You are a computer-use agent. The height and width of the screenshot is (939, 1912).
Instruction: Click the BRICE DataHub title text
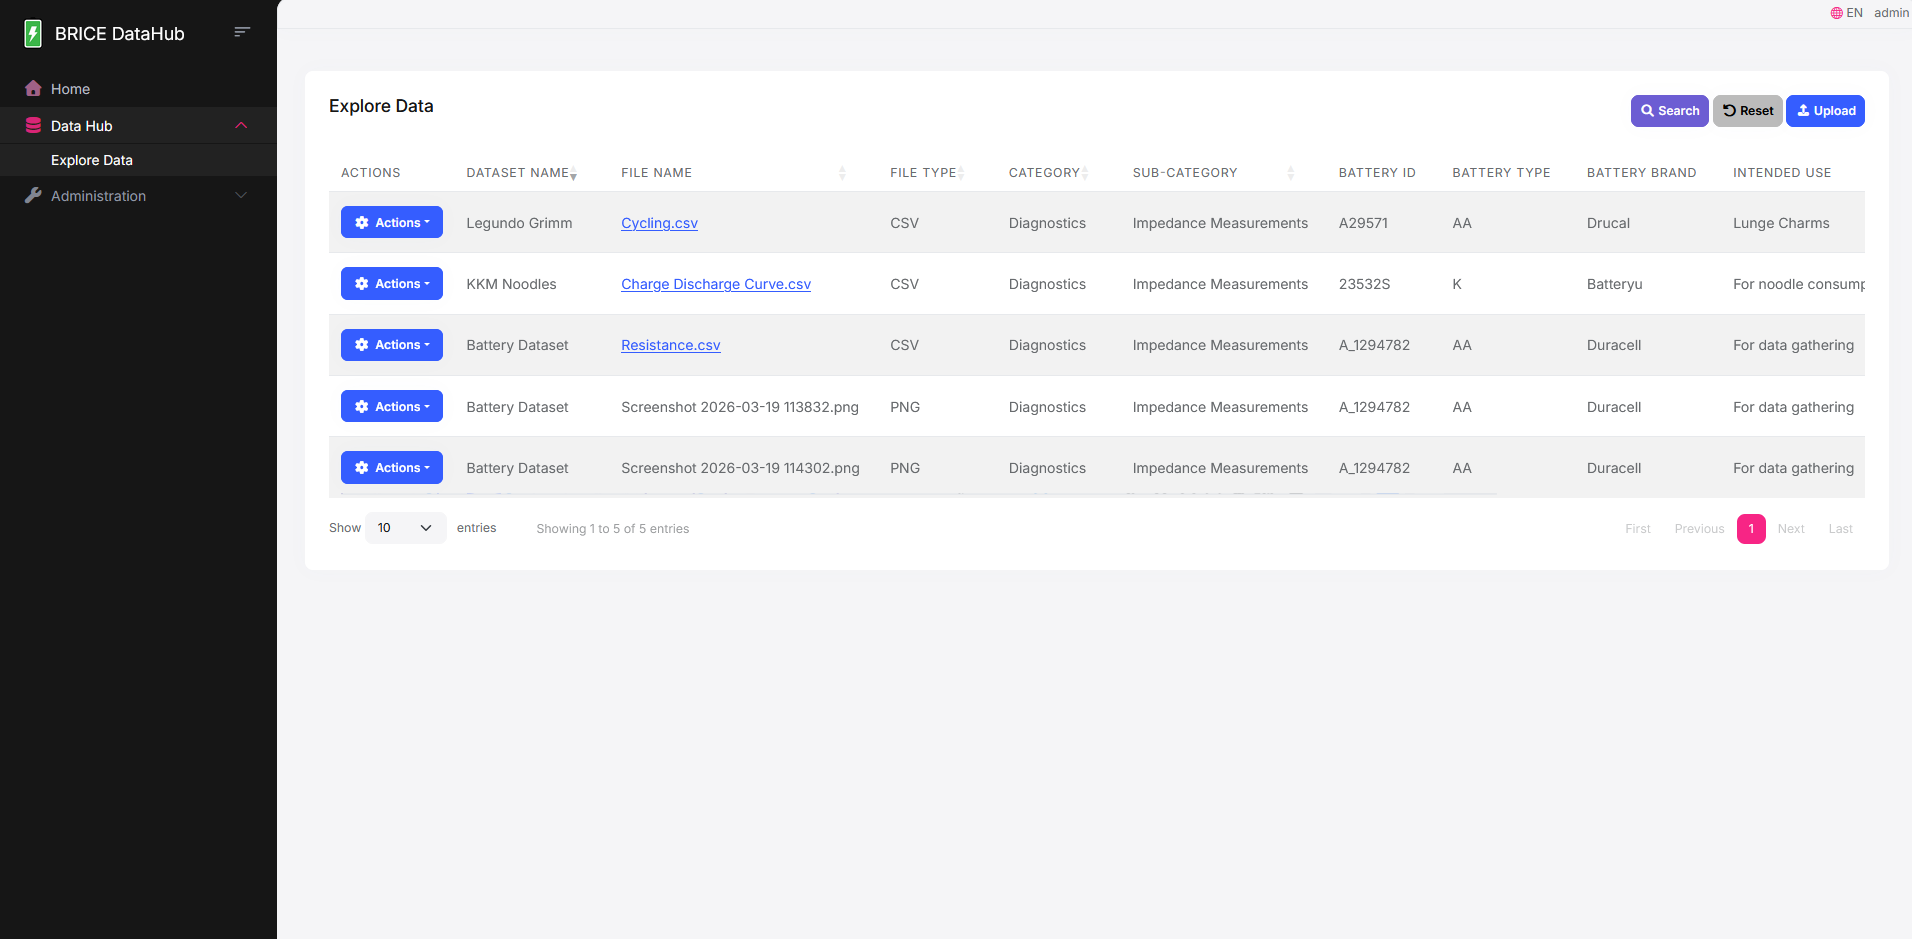120,34
